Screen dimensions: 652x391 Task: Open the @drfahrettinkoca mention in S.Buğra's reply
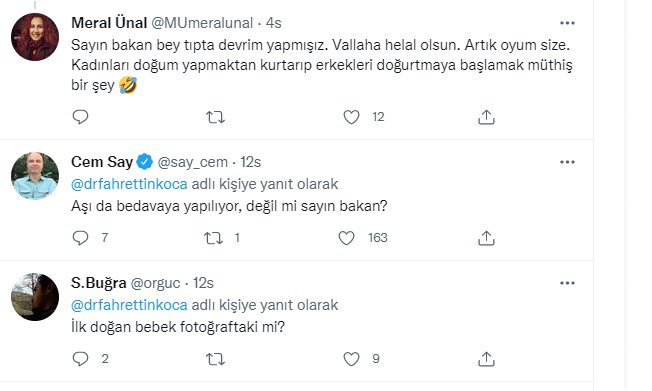coord(129,305)
